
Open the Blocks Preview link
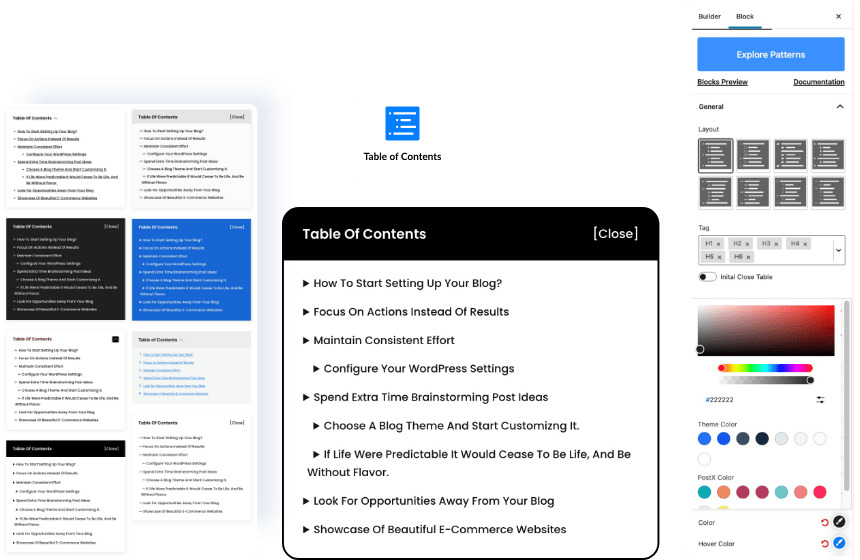coord(722,82)
